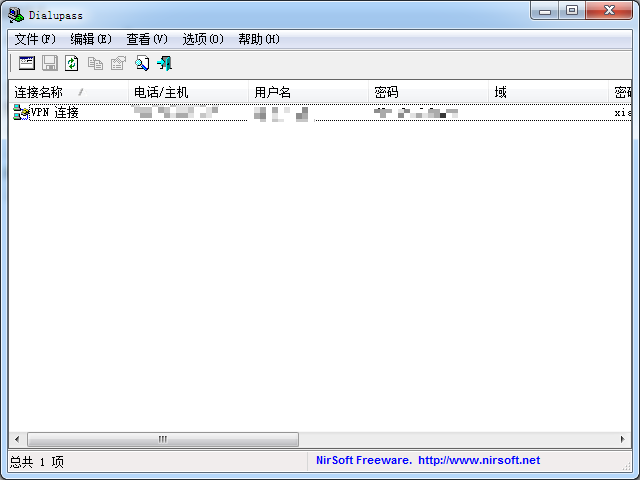The image size is (640, 480).
Task: Sort by 域 column header
Action: point(549,92)
